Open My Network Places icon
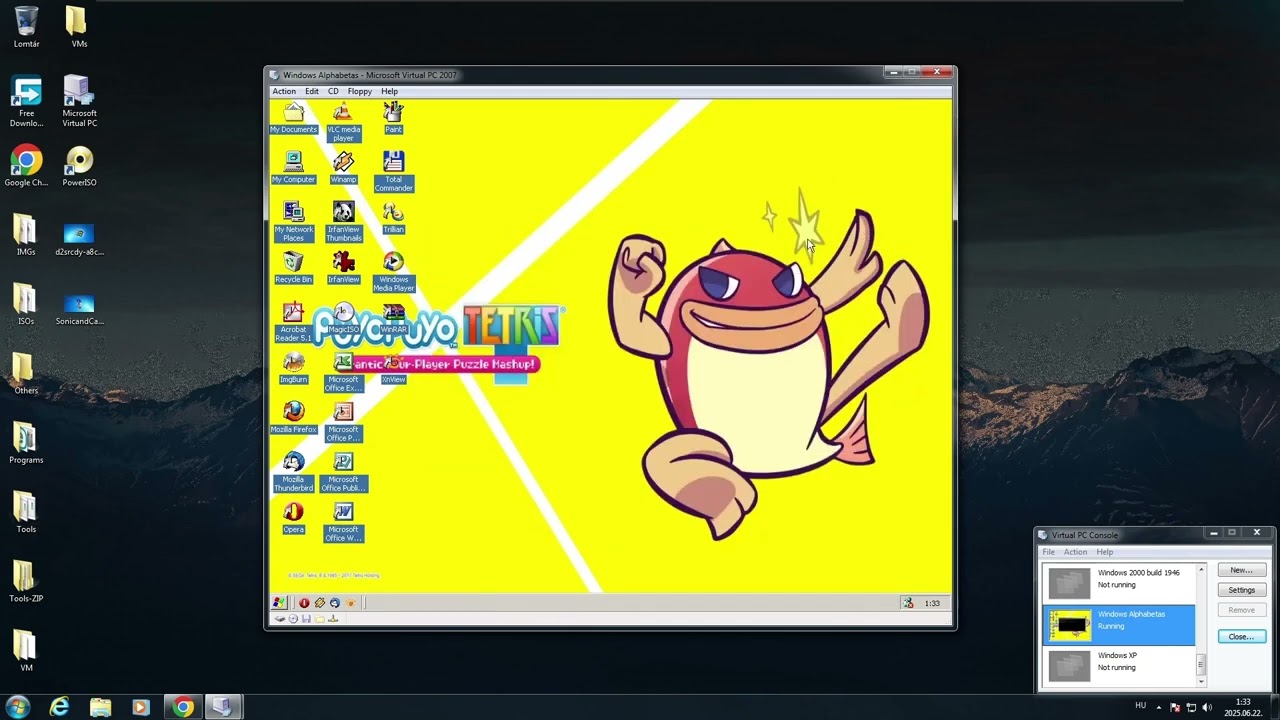Image resolution: width=1280 pixels, height=720 pixels. click(293, 222)
